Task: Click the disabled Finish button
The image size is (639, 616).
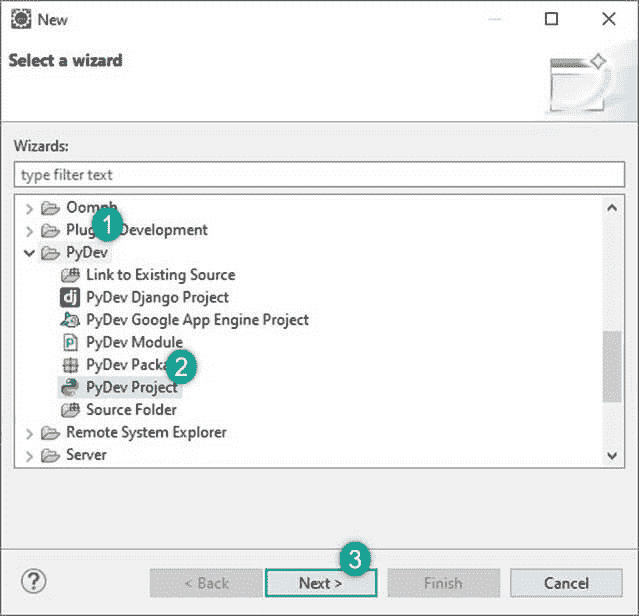Action: [443, 583]
